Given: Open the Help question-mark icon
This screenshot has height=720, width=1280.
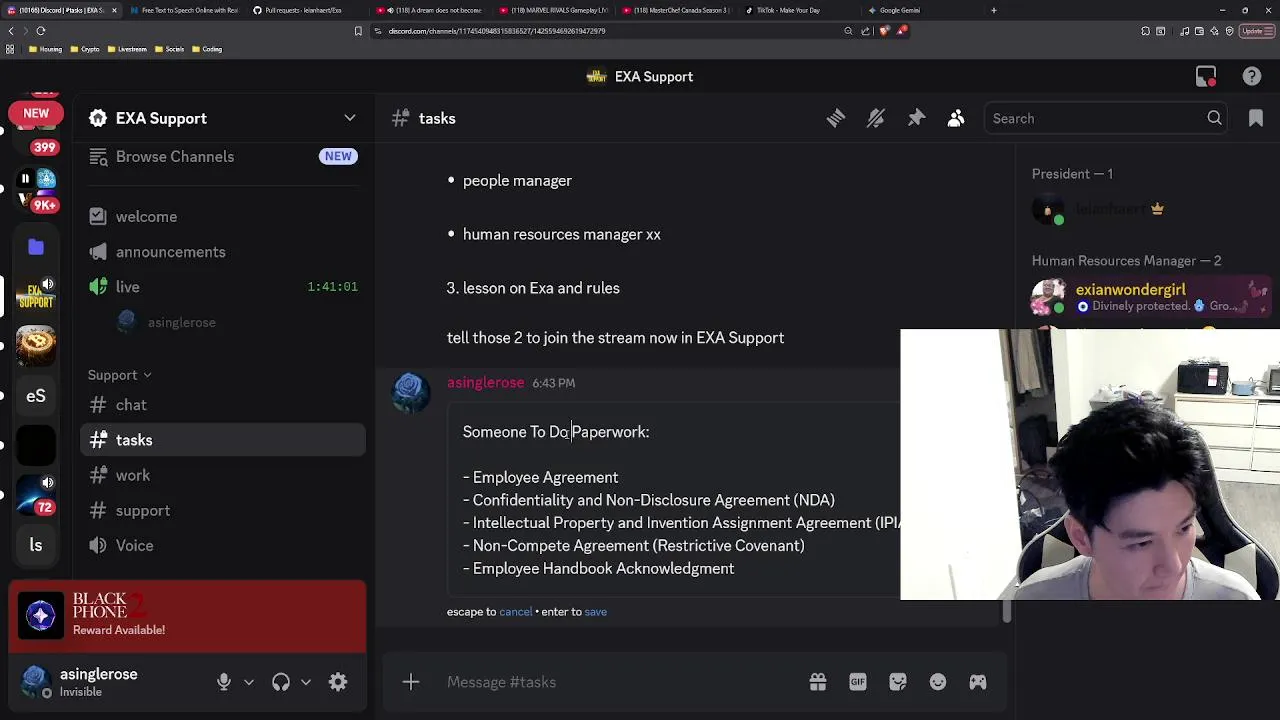Looking at the screenshot, I should coord(1252,77).
